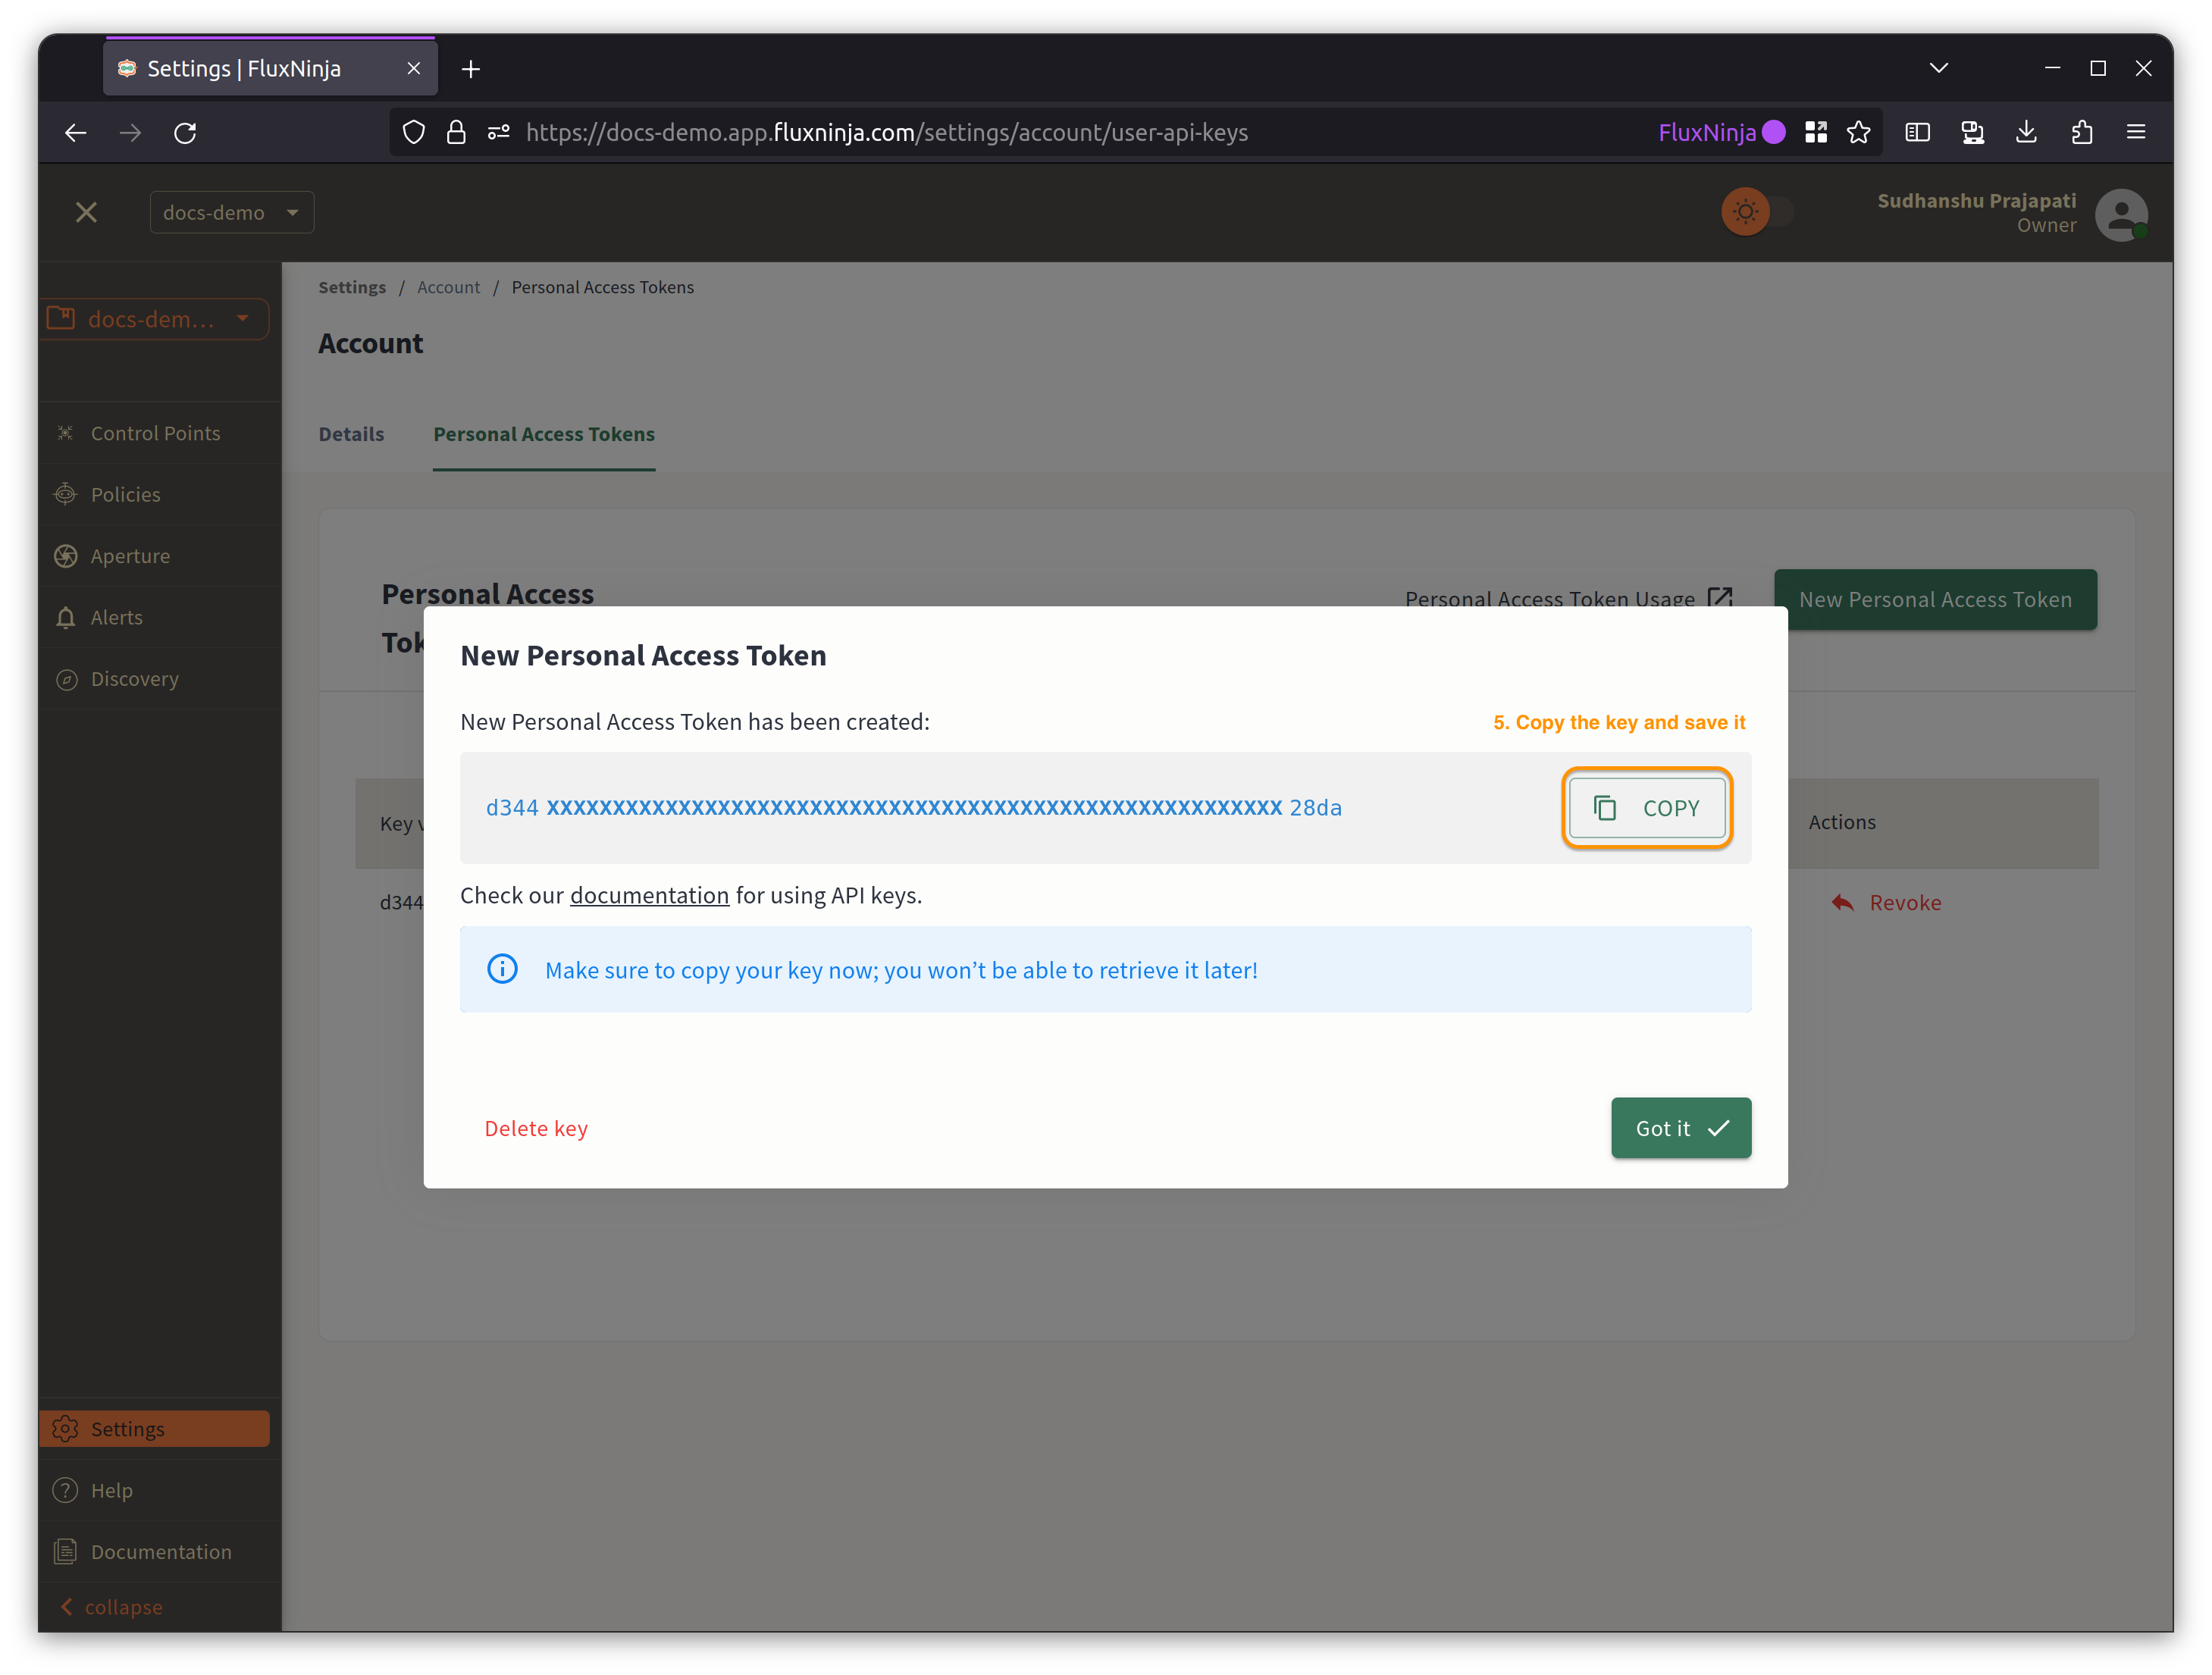Open the Alerts section
The image size is (2212, 1675).
114,615
